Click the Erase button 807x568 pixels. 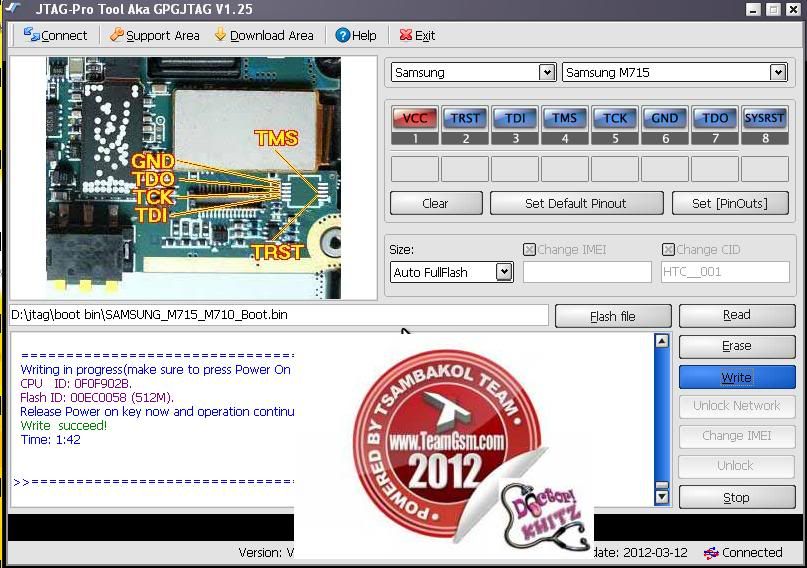coord(737,346)
